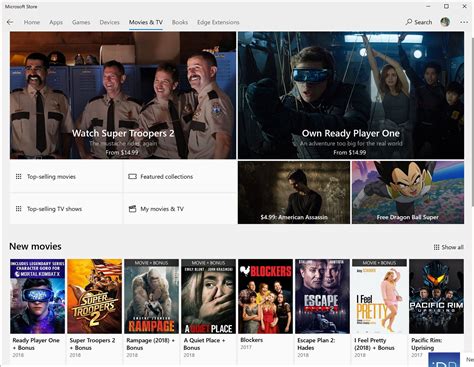Switch to the Home tab
The width and height of the screenshot is (474, 367).
click(32, 22)
